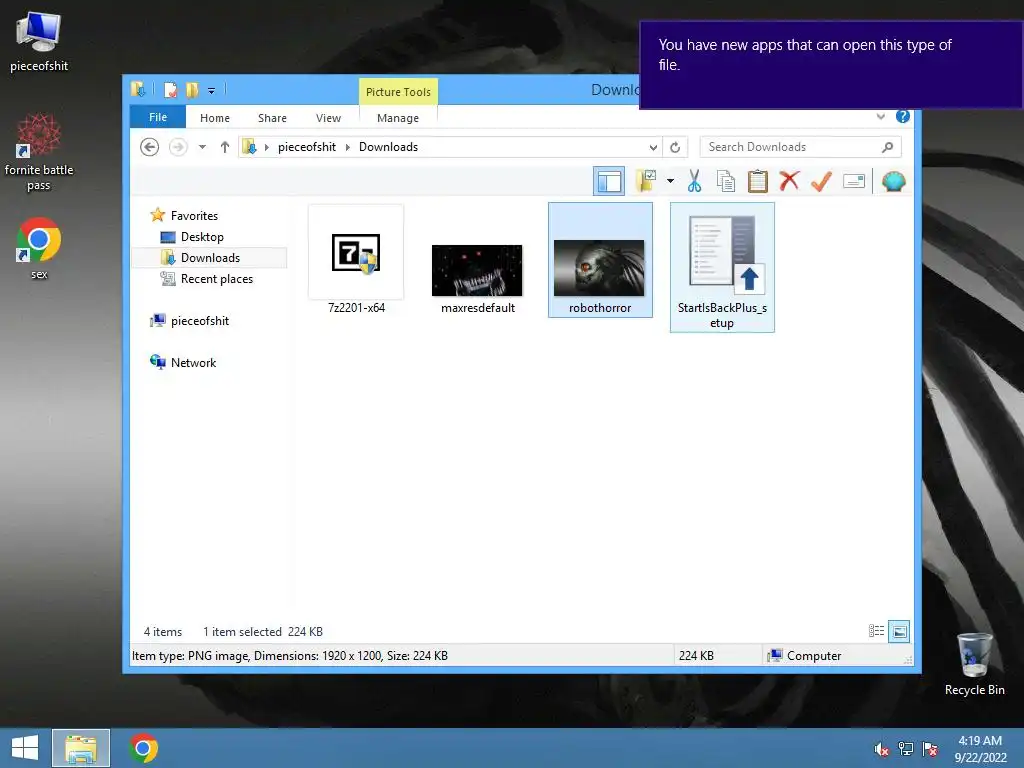Select Network in the navigation pane

[193, 362]
